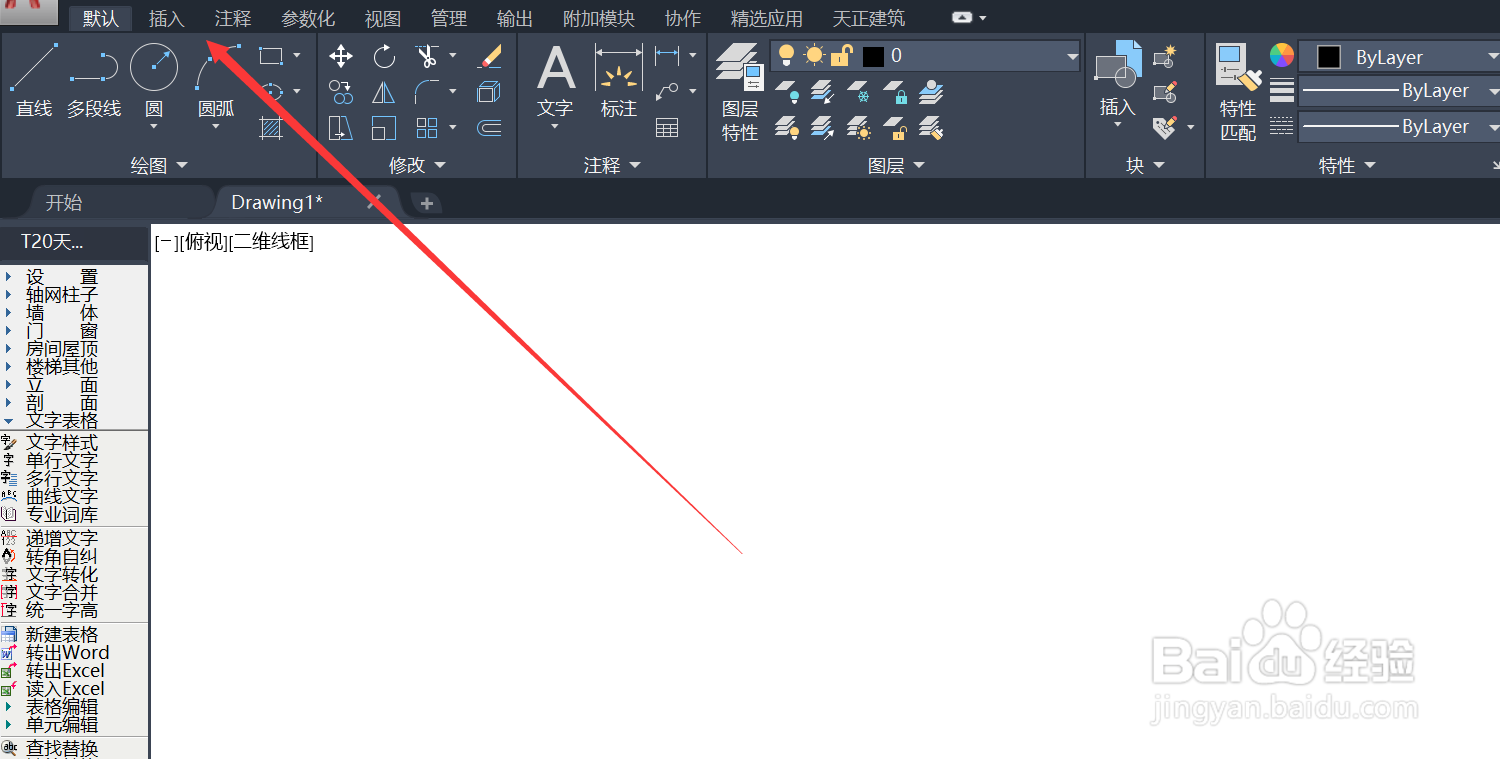
Task: Select the Erase tool icon
Action: (489, 56)
